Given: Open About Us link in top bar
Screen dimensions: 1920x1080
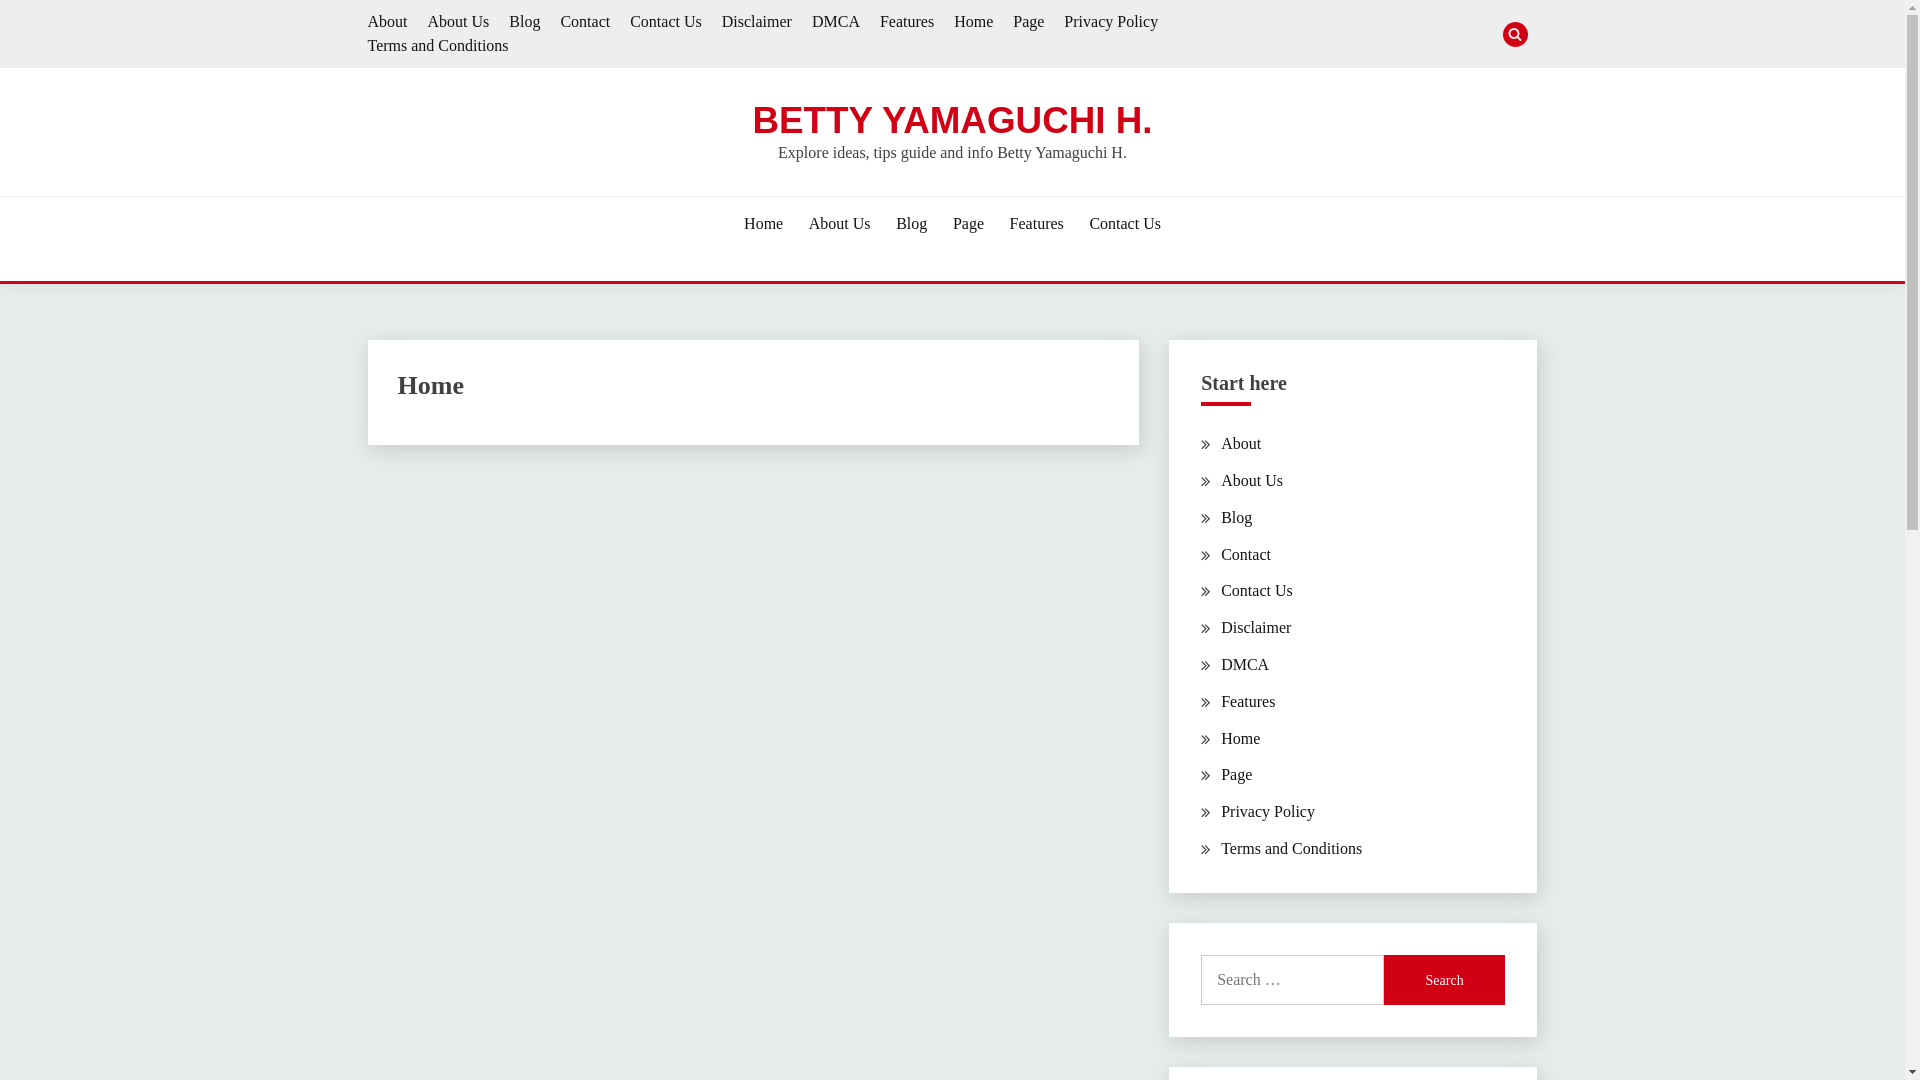Looking at the screenshot, I should [458, 22].
